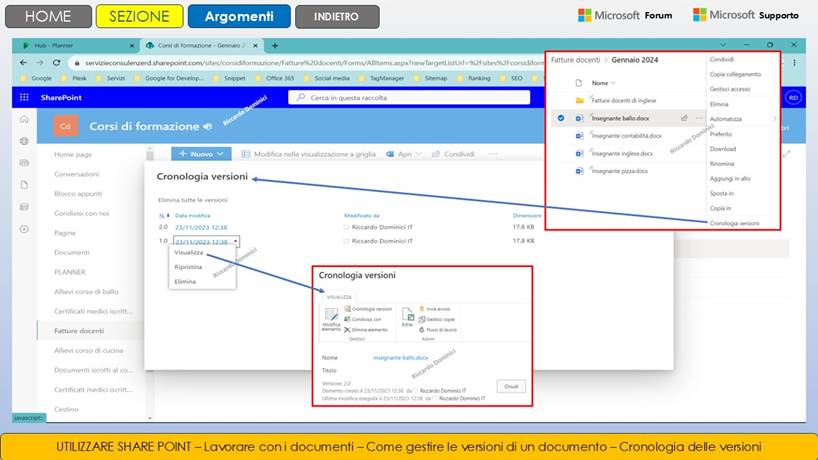The image size is (818, 460).
Task: Click Elimina elemento in the ribbon
Action: tap(366, 330)
